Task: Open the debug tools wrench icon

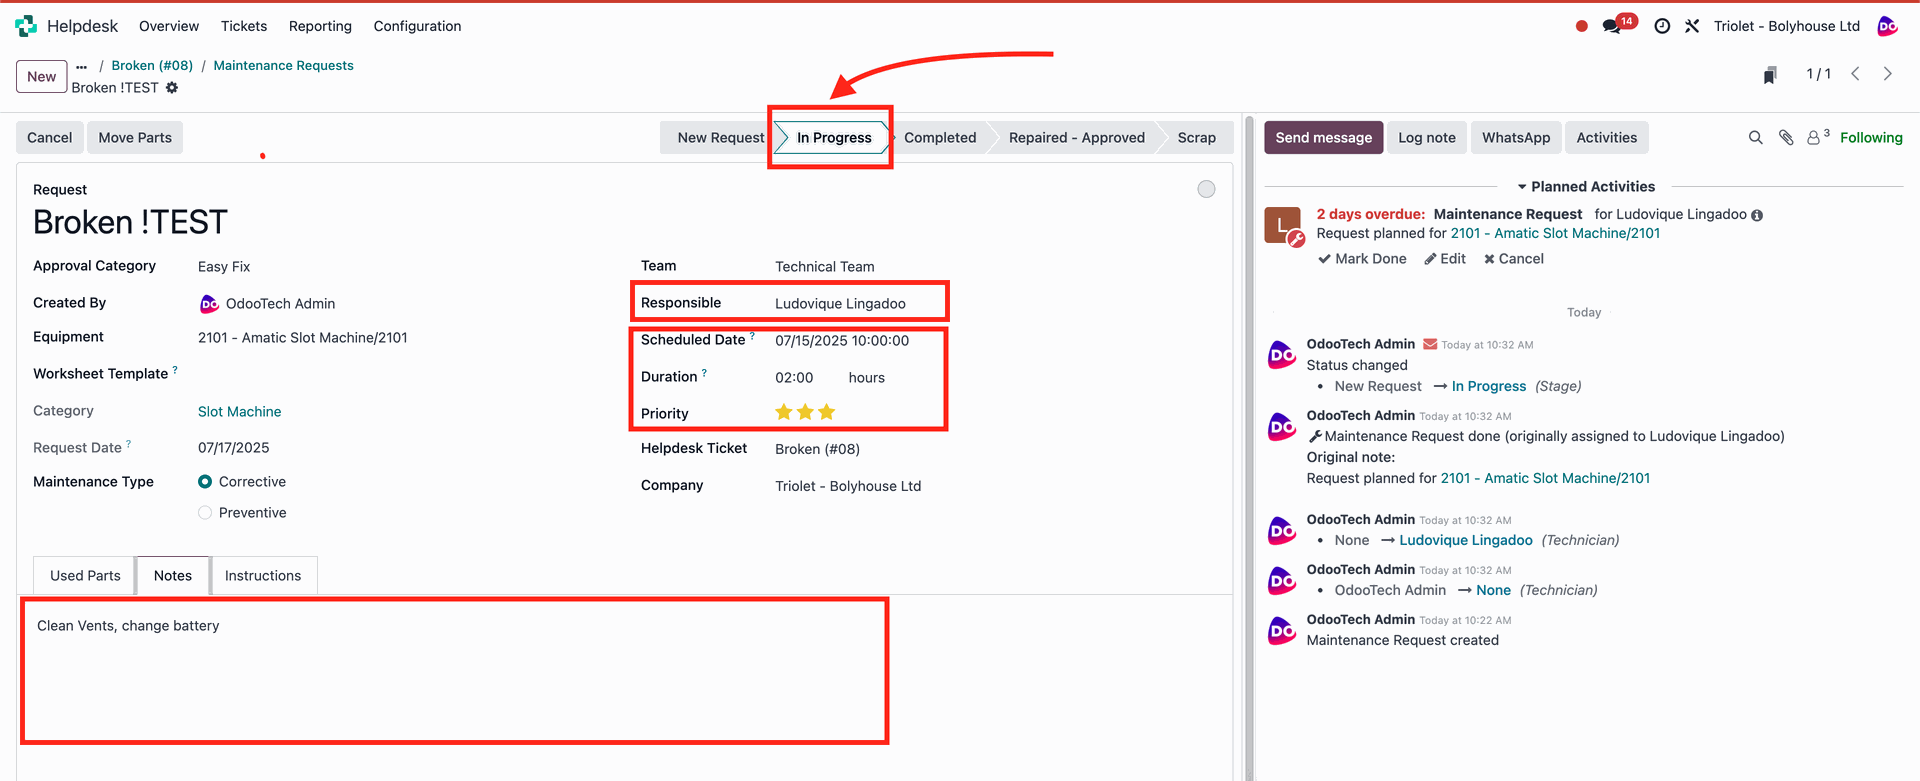Action: (x=1692, y=26)
